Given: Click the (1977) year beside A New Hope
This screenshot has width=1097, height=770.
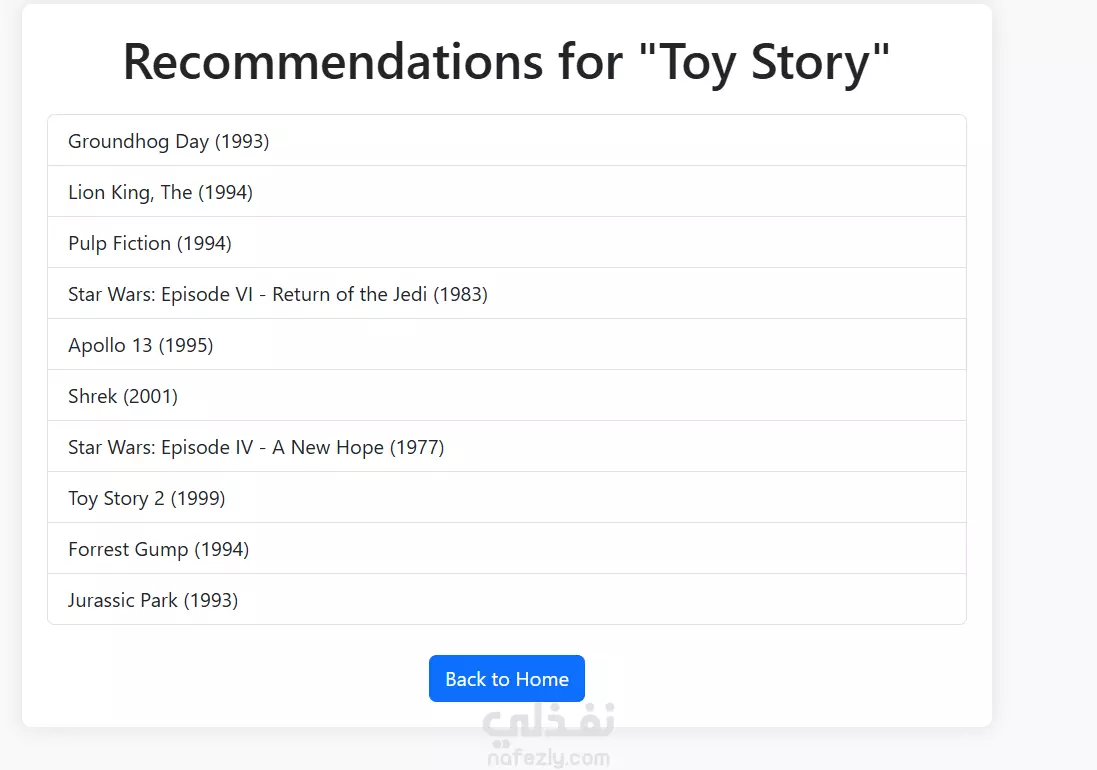Looking at the screenshot, I should 417,447.
